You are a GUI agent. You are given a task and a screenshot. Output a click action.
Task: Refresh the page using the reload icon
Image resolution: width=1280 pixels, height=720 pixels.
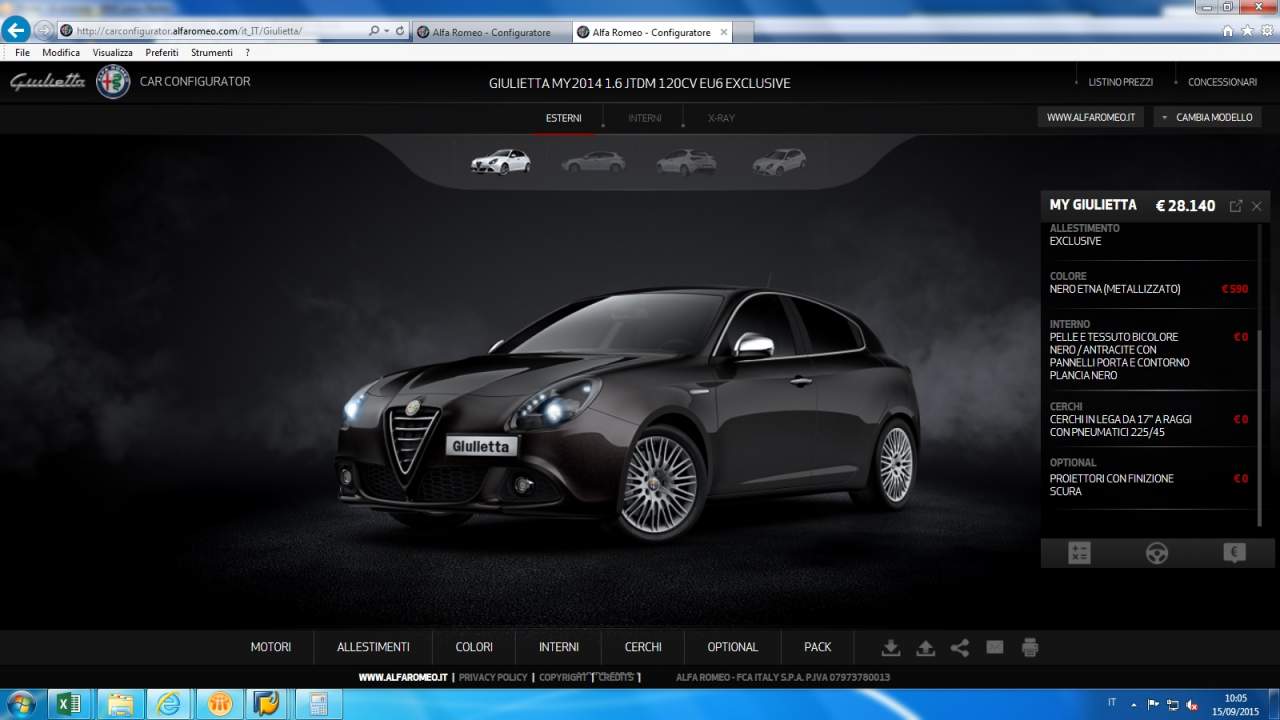[x=401, y=31]
